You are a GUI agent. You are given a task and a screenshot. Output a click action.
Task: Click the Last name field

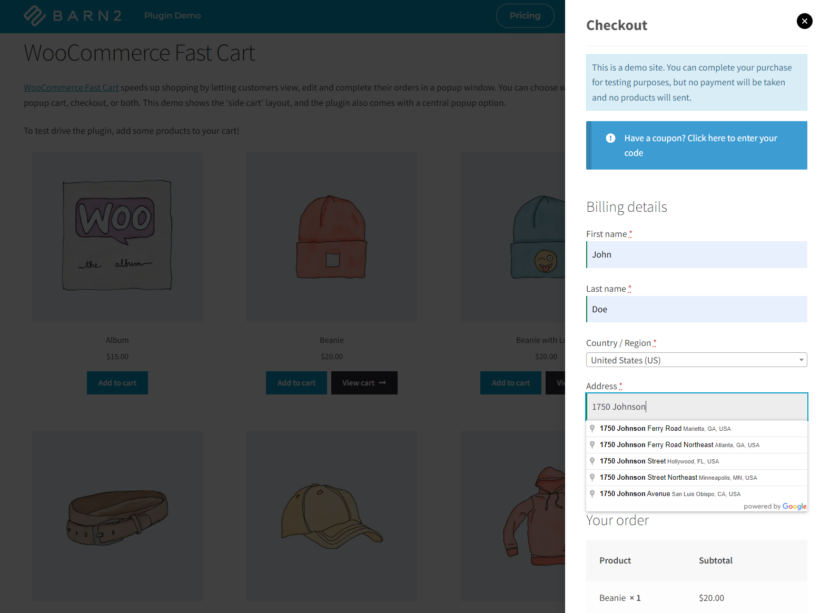coord(696,309)
